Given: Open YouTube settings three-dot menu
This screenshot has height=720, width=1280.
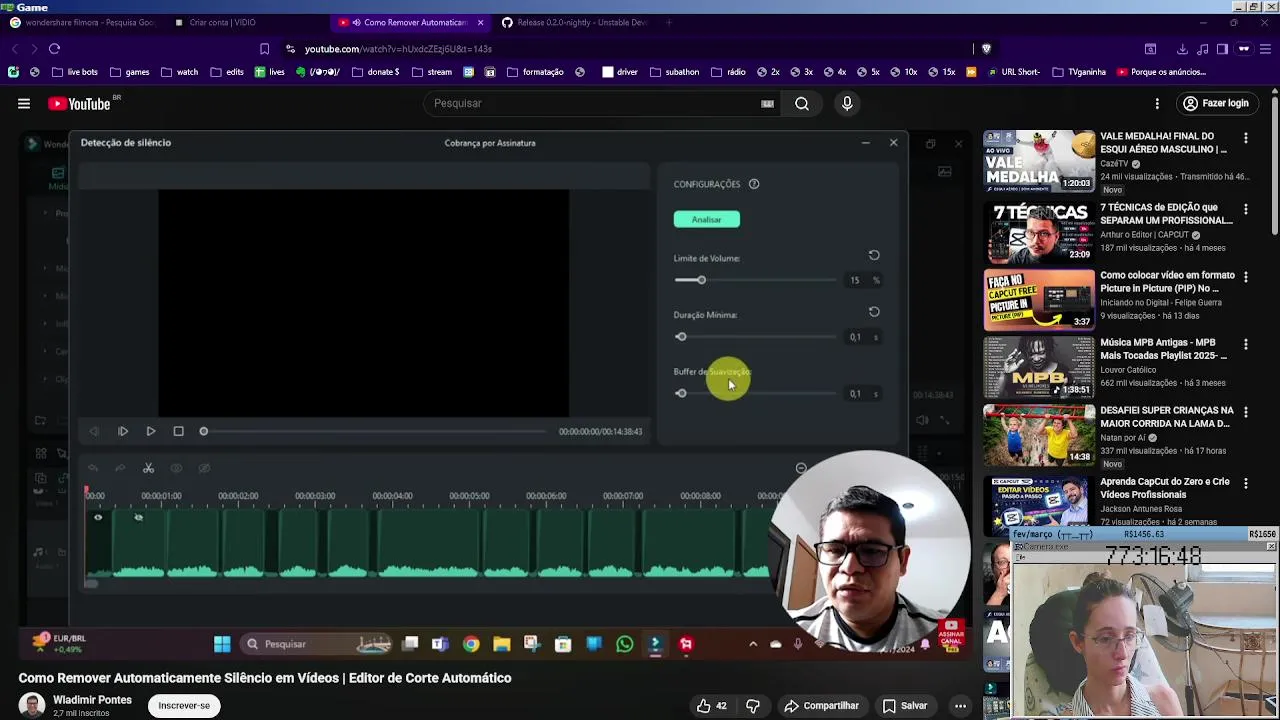Looking at the screenshot, I should coord(1157,103).
